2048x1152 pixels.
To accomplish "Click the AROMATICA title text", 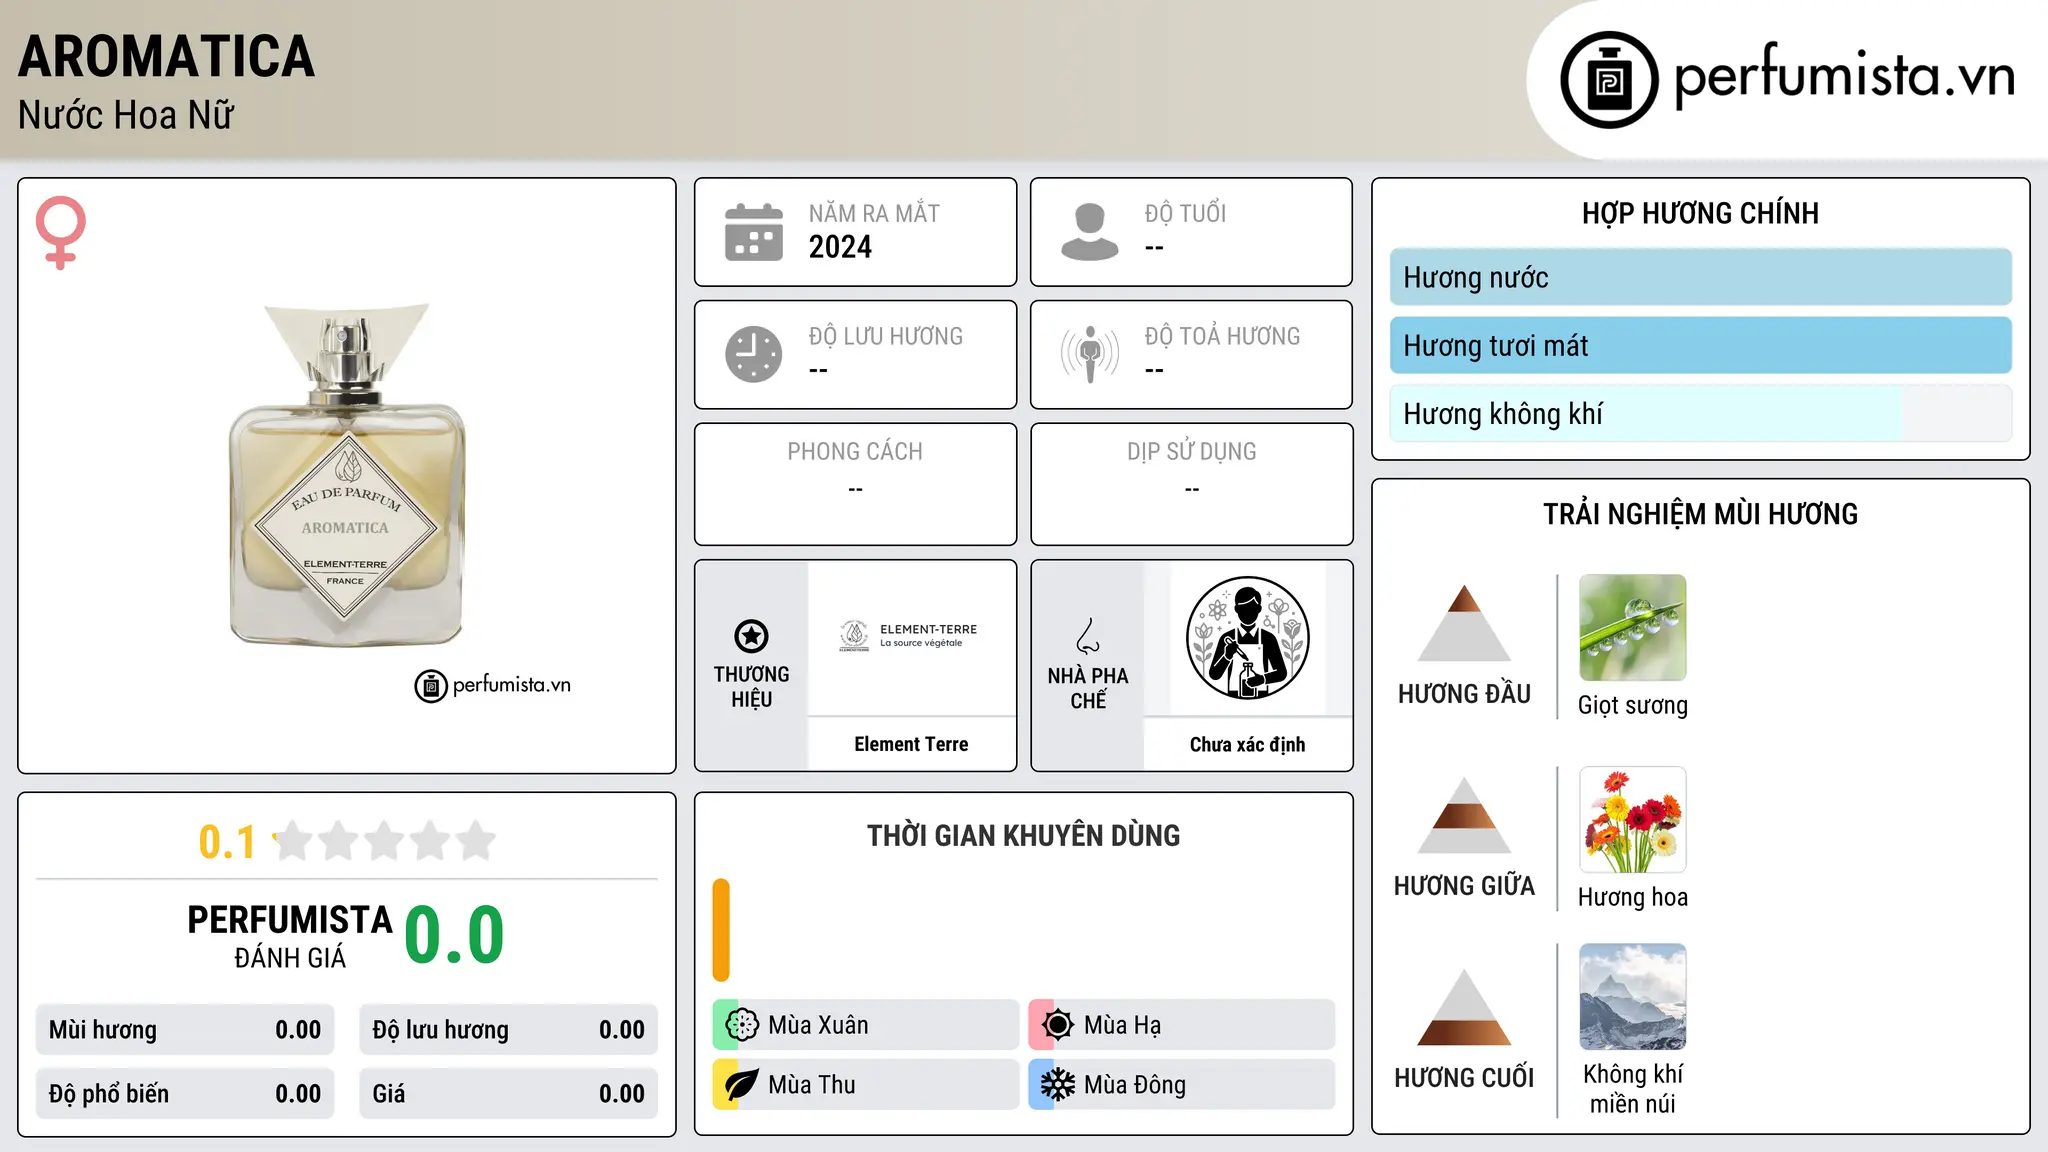I will pos(166,56).
